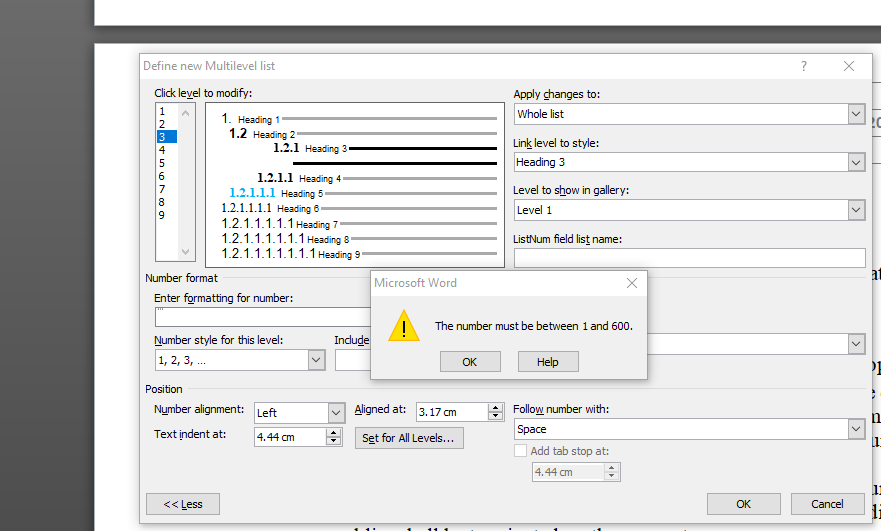Click the << Less button
881x531 pixels.
(x=183, y=504)
